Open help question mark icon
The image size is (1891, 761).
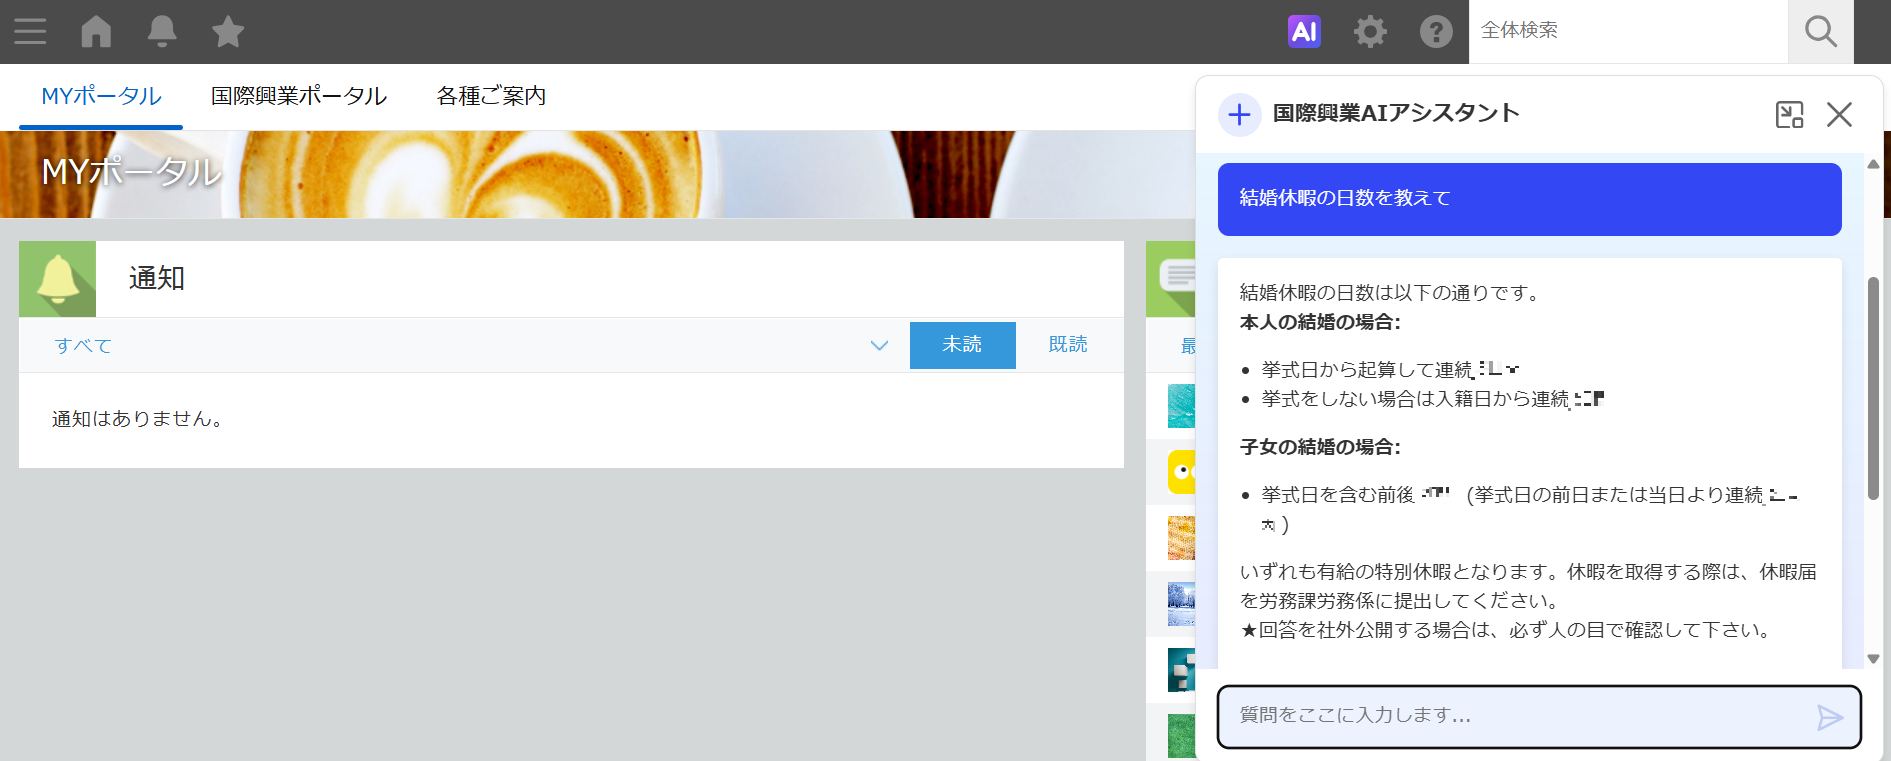click(x=1436, y=32)
